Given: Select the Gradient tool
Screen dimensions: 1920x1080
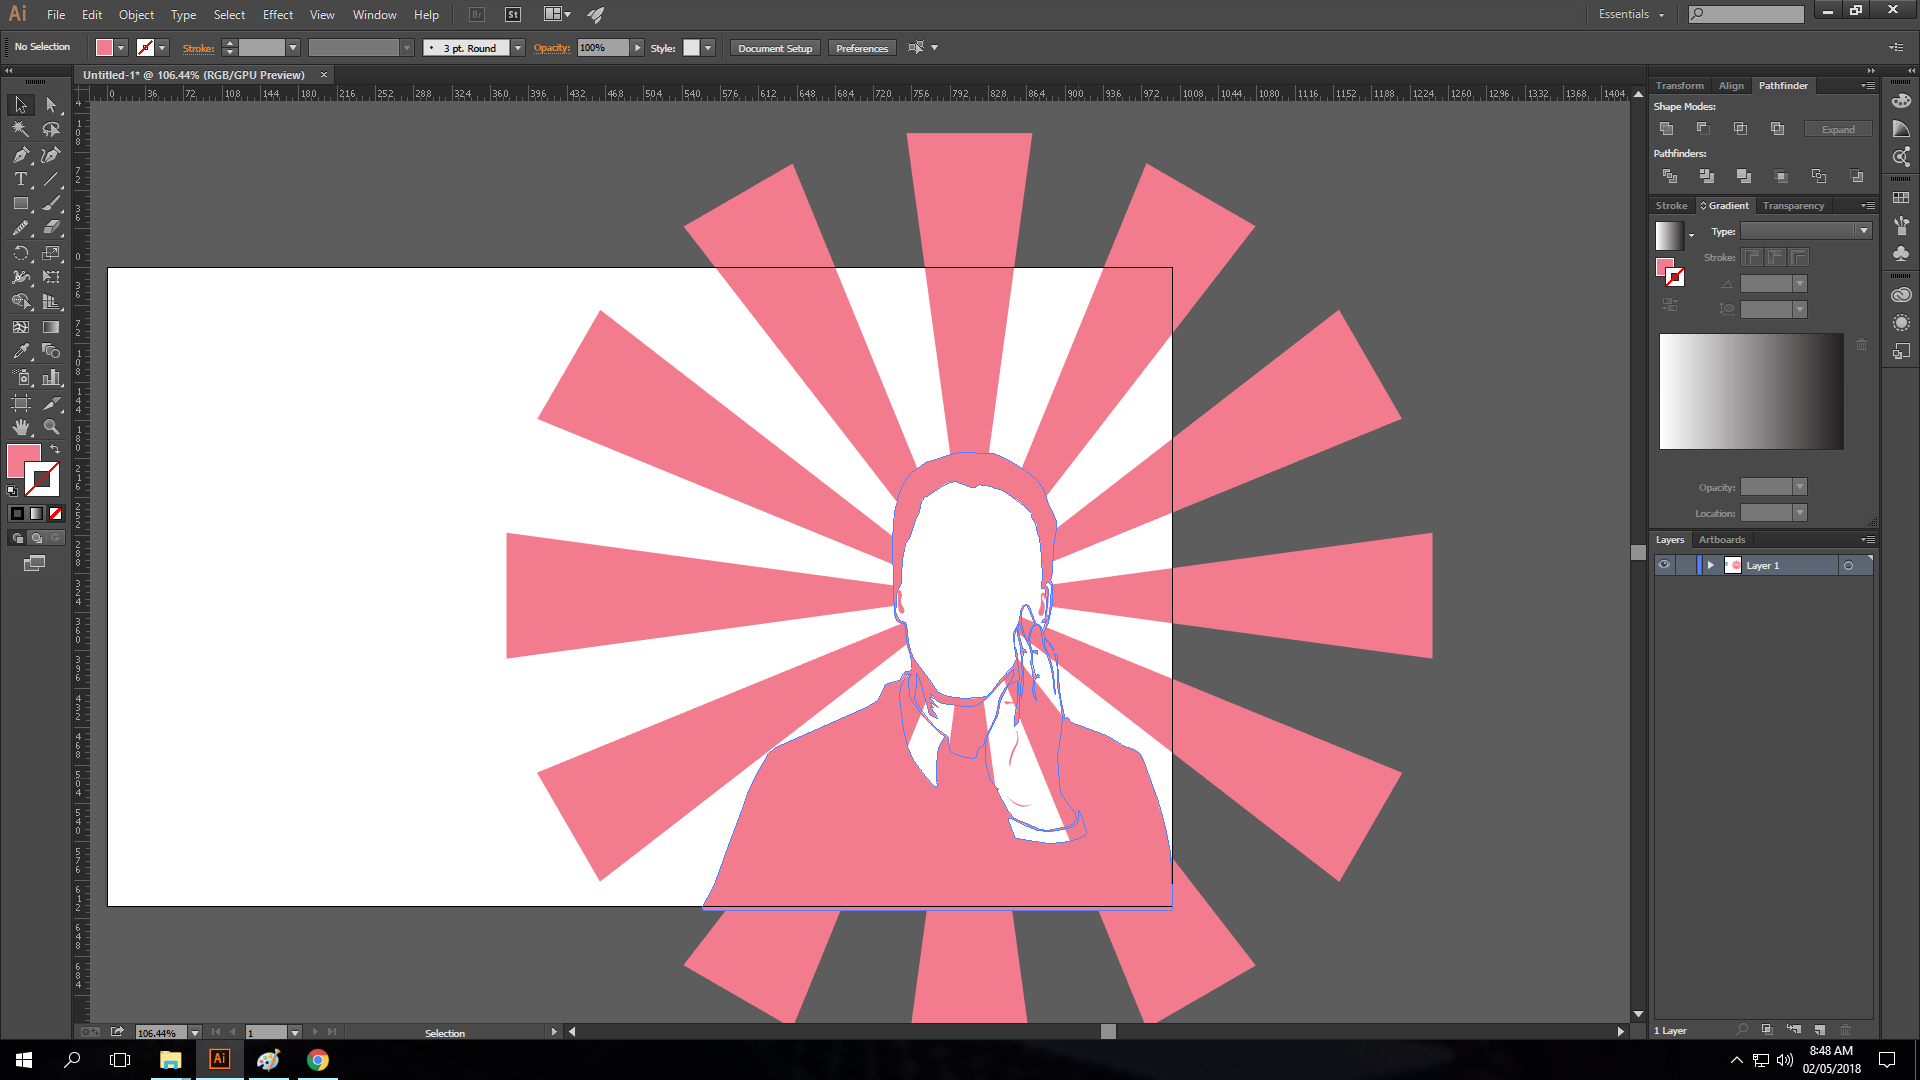Looking at the screenshot, I should 51,327.
